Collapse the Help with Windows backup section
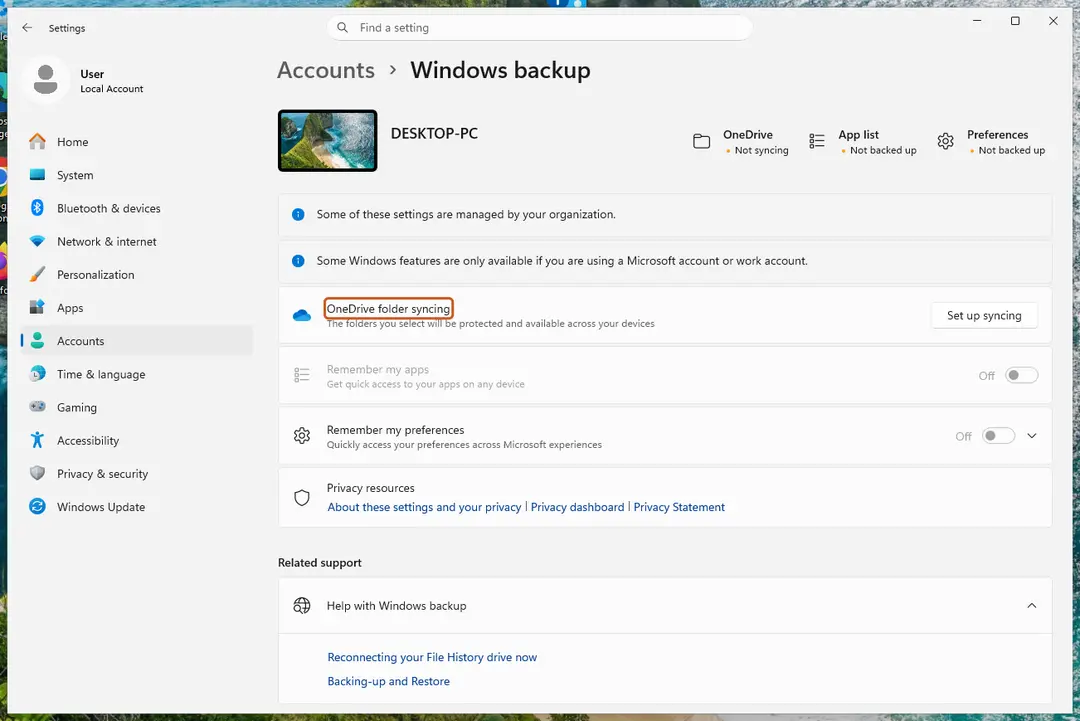 (x=1032, y=605)
